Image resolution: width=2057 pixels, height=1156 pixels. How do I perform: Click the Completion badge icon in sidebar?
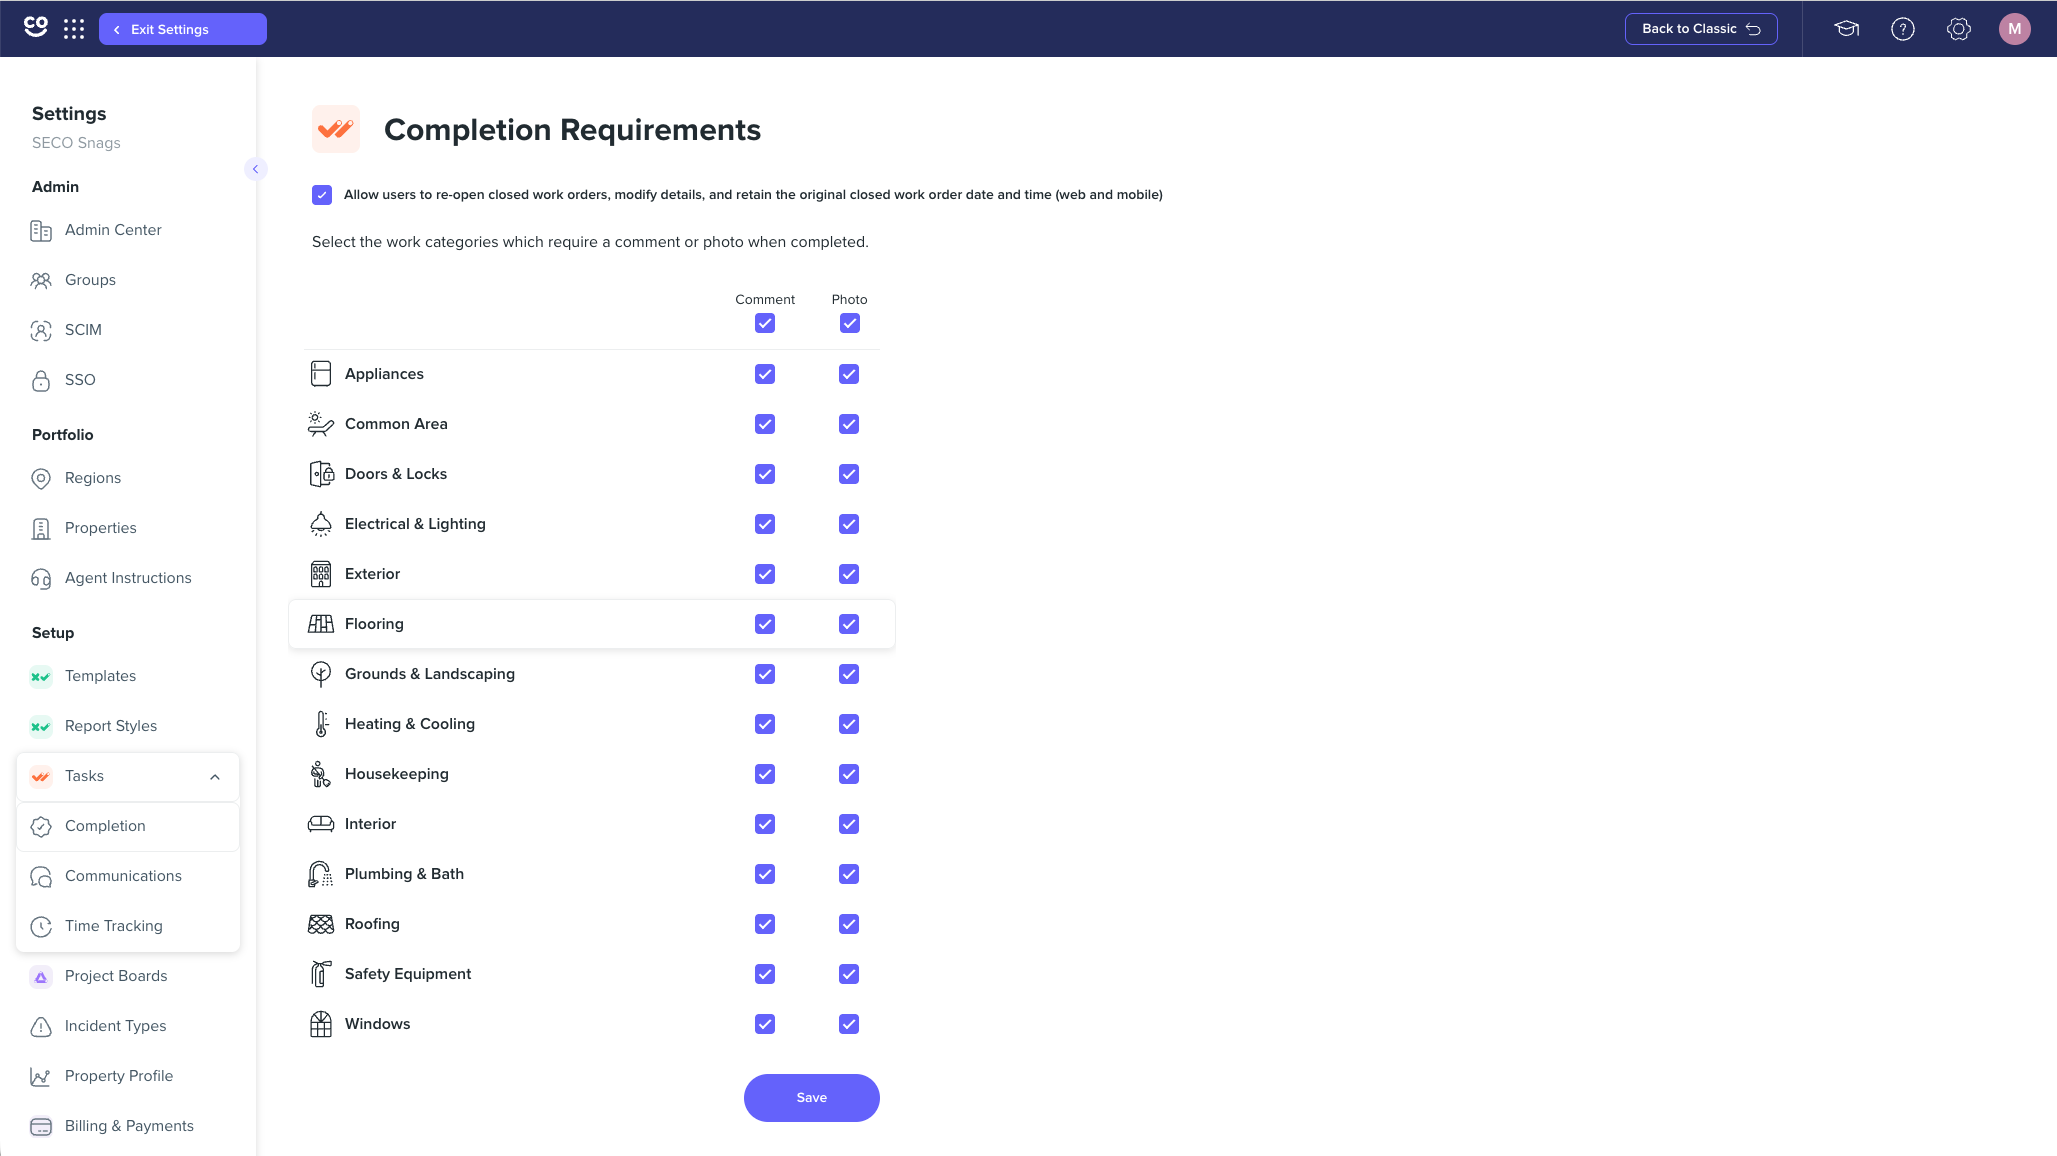tap(41, 827)
